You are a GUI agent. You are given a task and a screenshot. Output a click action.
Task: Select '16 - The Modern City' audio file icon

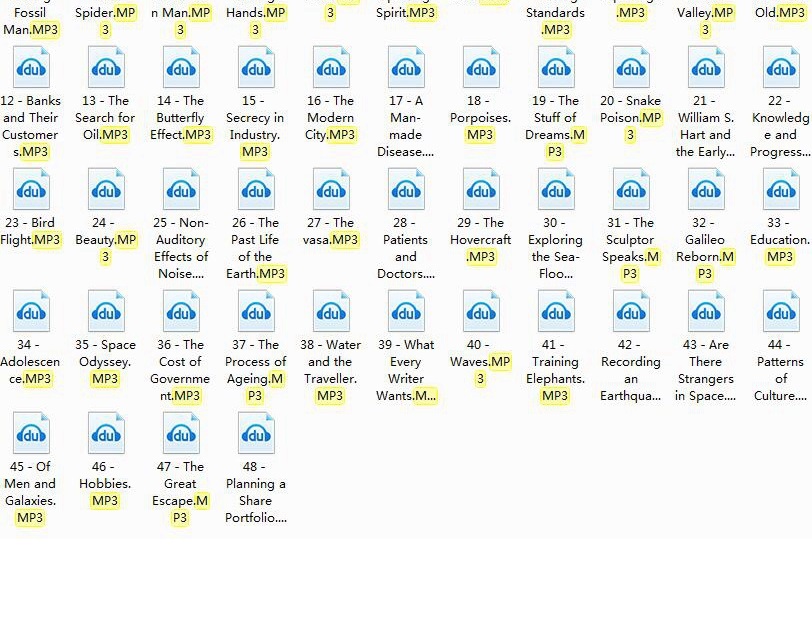click(x=331, y=68)
